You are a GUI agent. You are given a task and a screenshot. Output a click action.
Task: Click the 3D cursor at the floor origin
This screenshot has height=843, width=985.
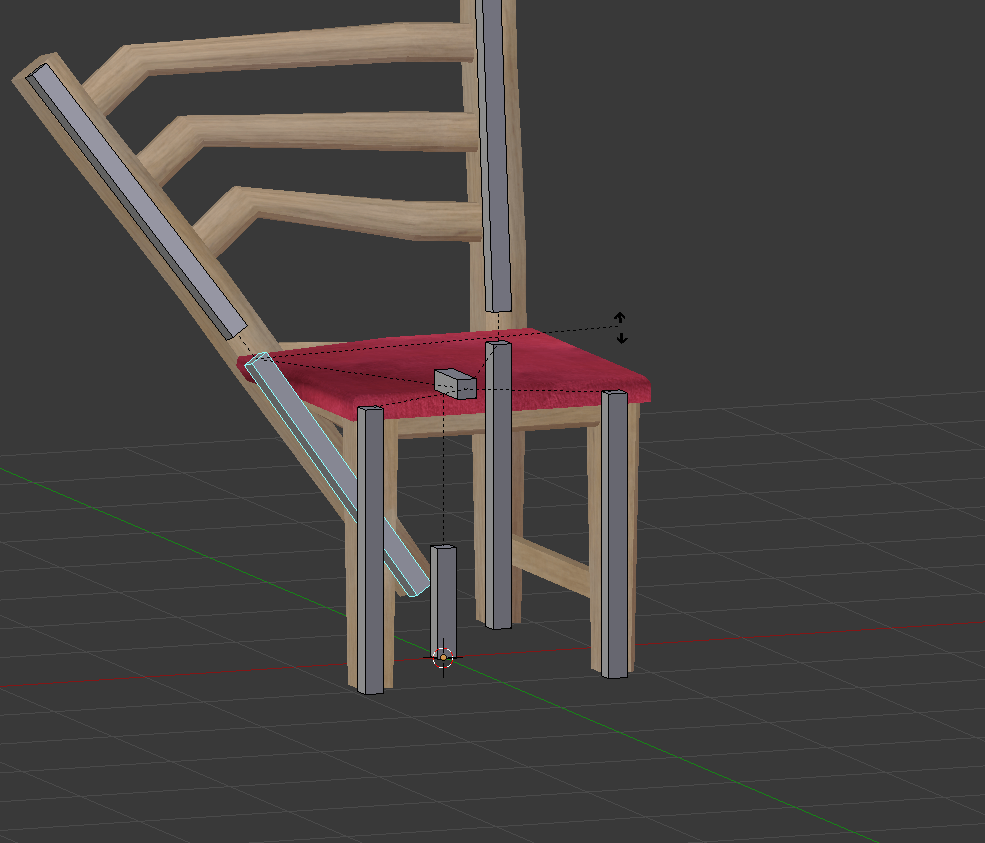coord(444,657)
